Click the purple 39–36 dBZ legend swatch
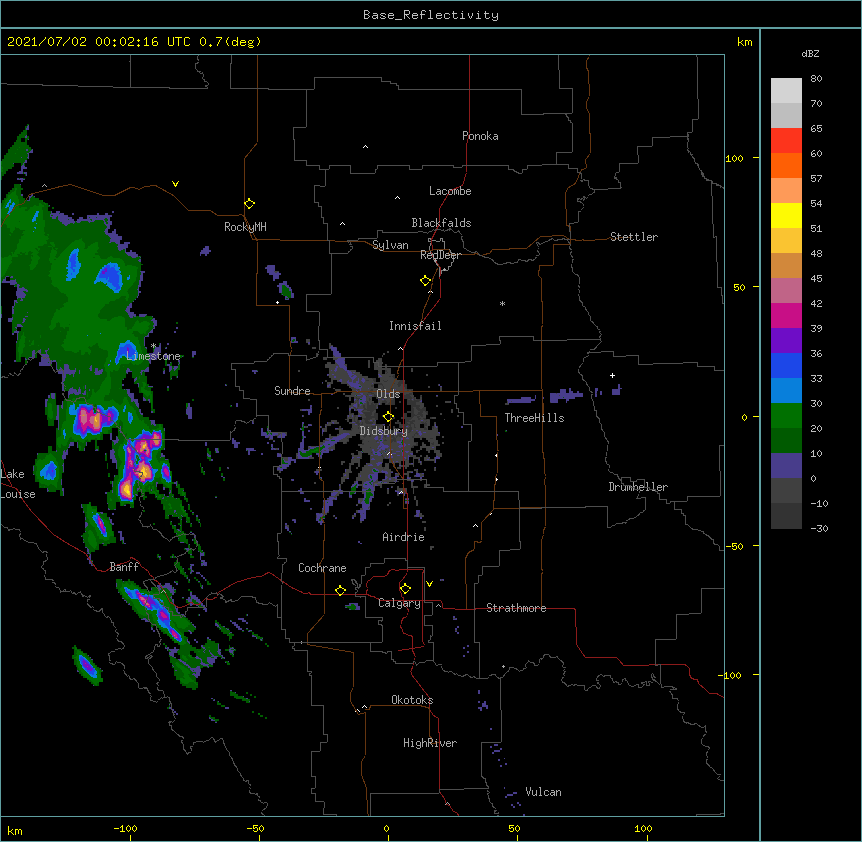This screenshot has height=842, width=862. click(x=786, y=341)
